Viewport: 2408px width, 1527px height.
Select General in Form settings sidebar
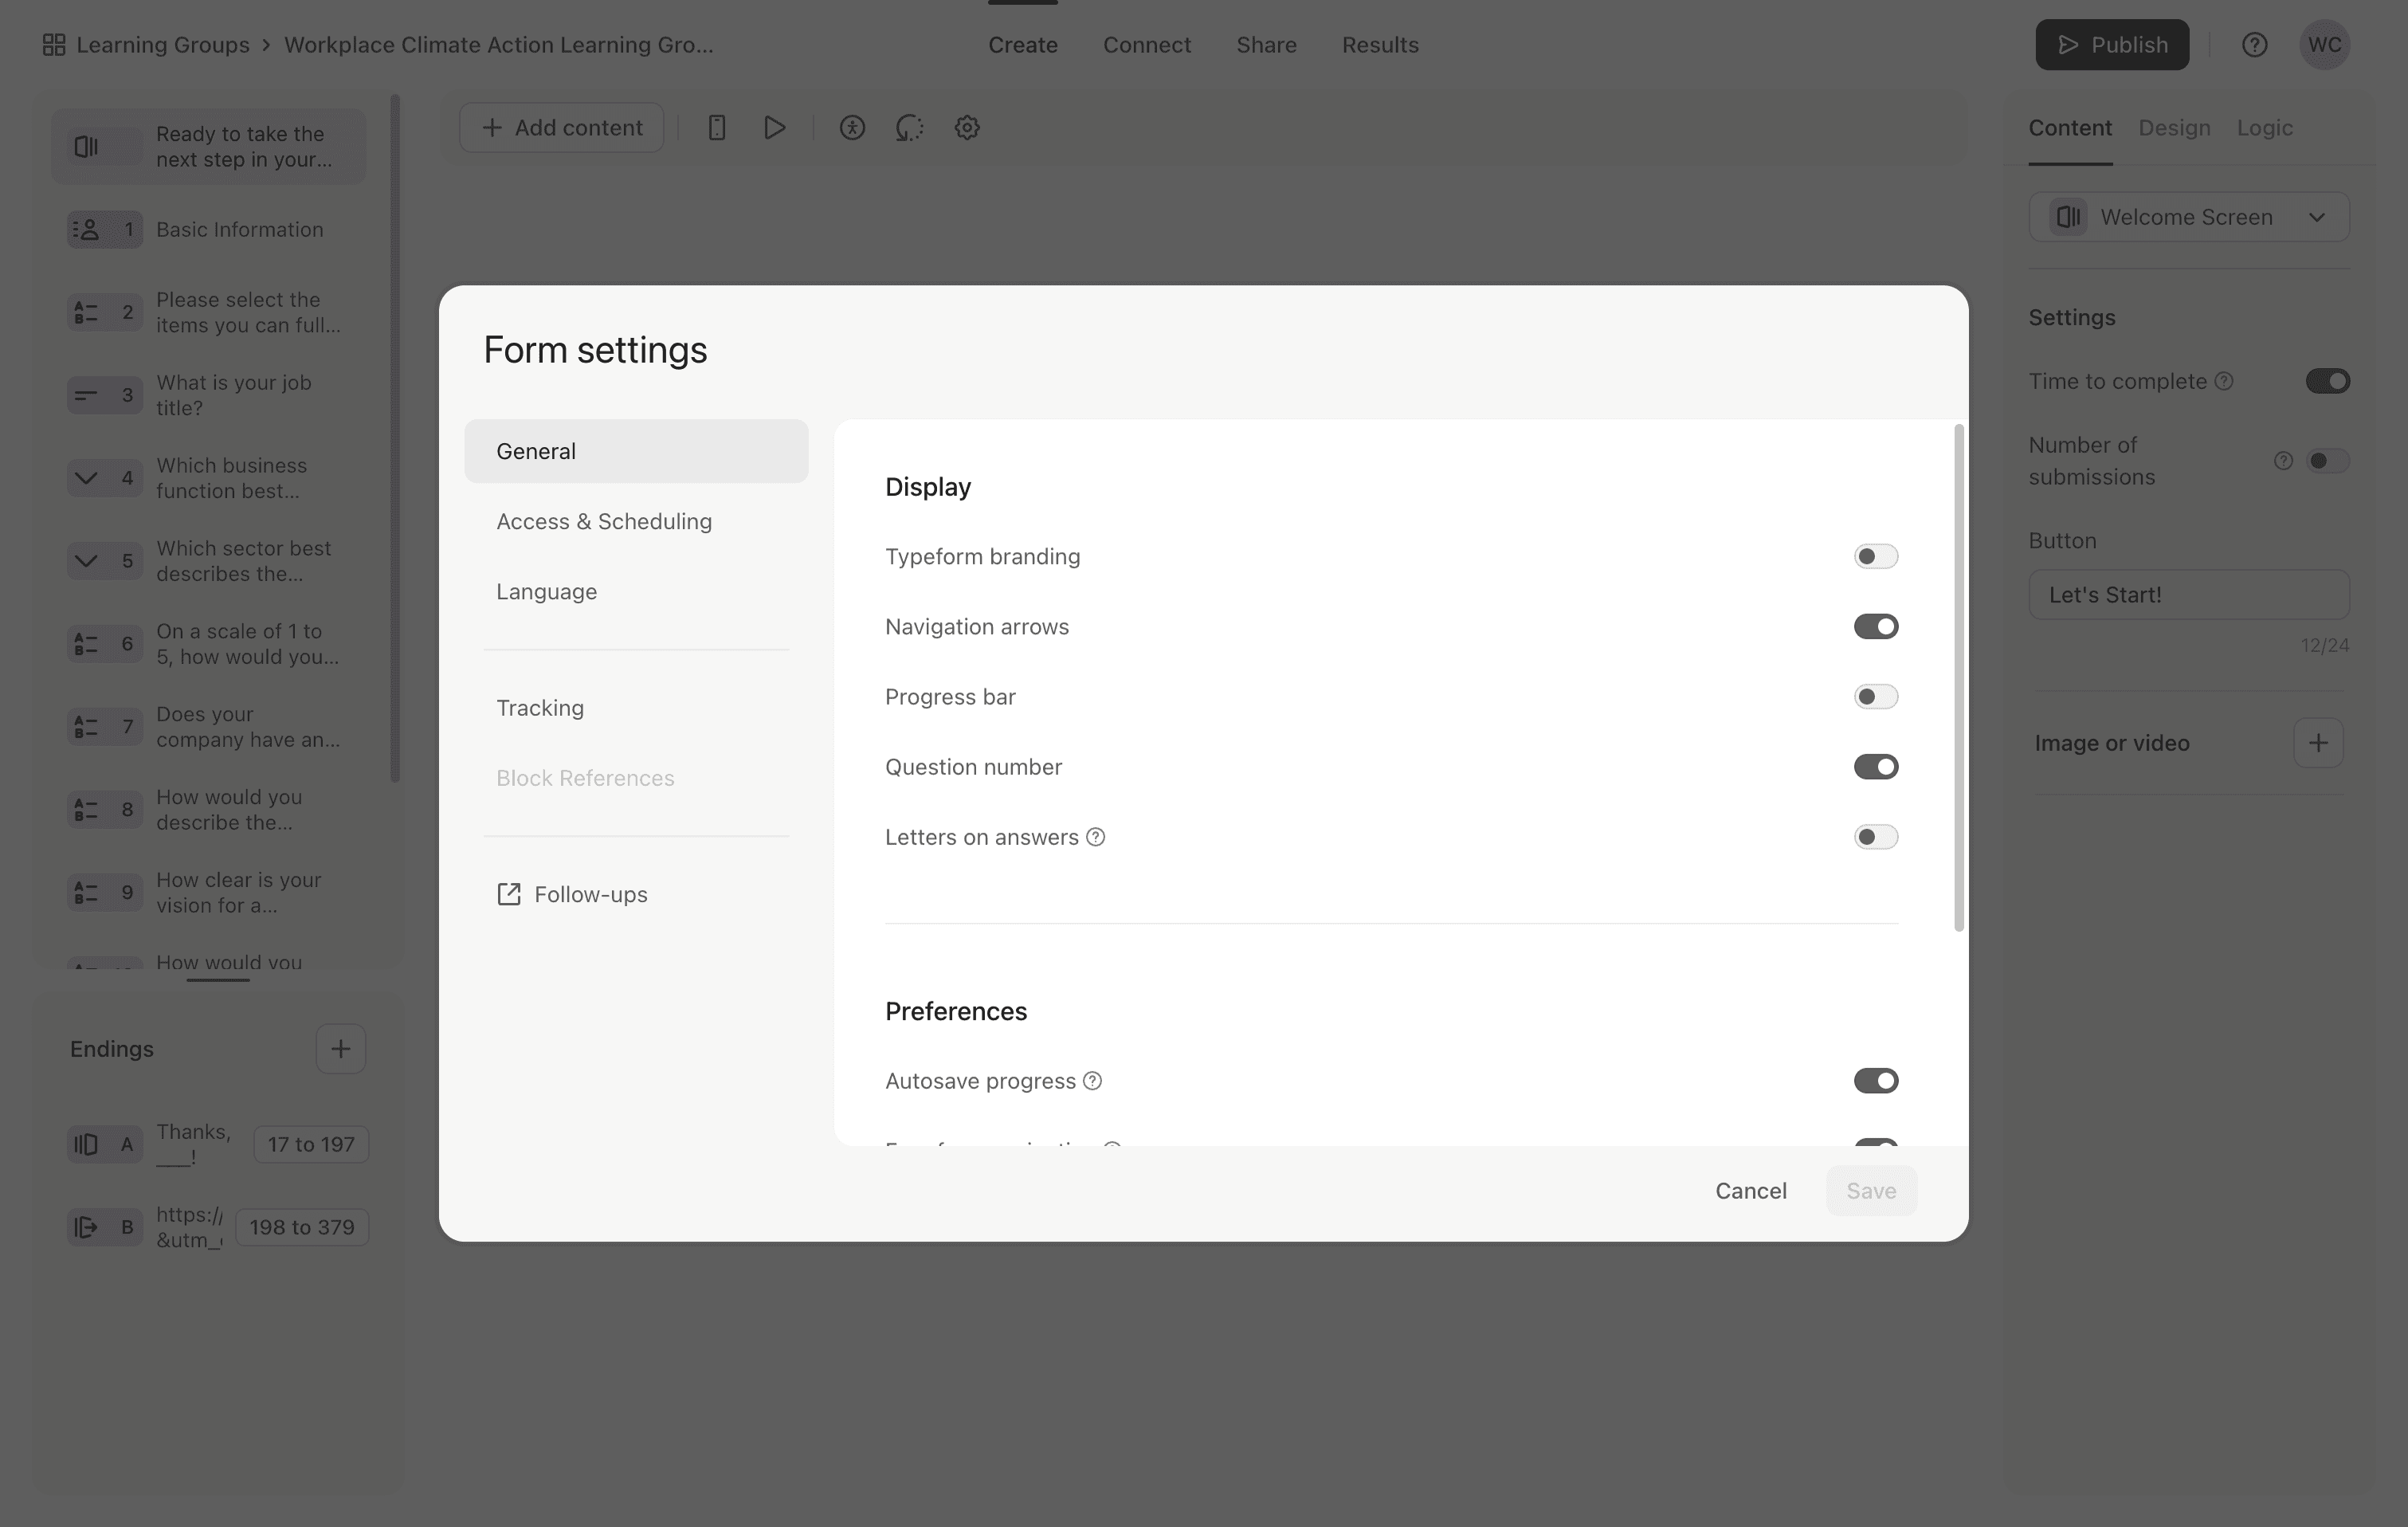point(636,451)
